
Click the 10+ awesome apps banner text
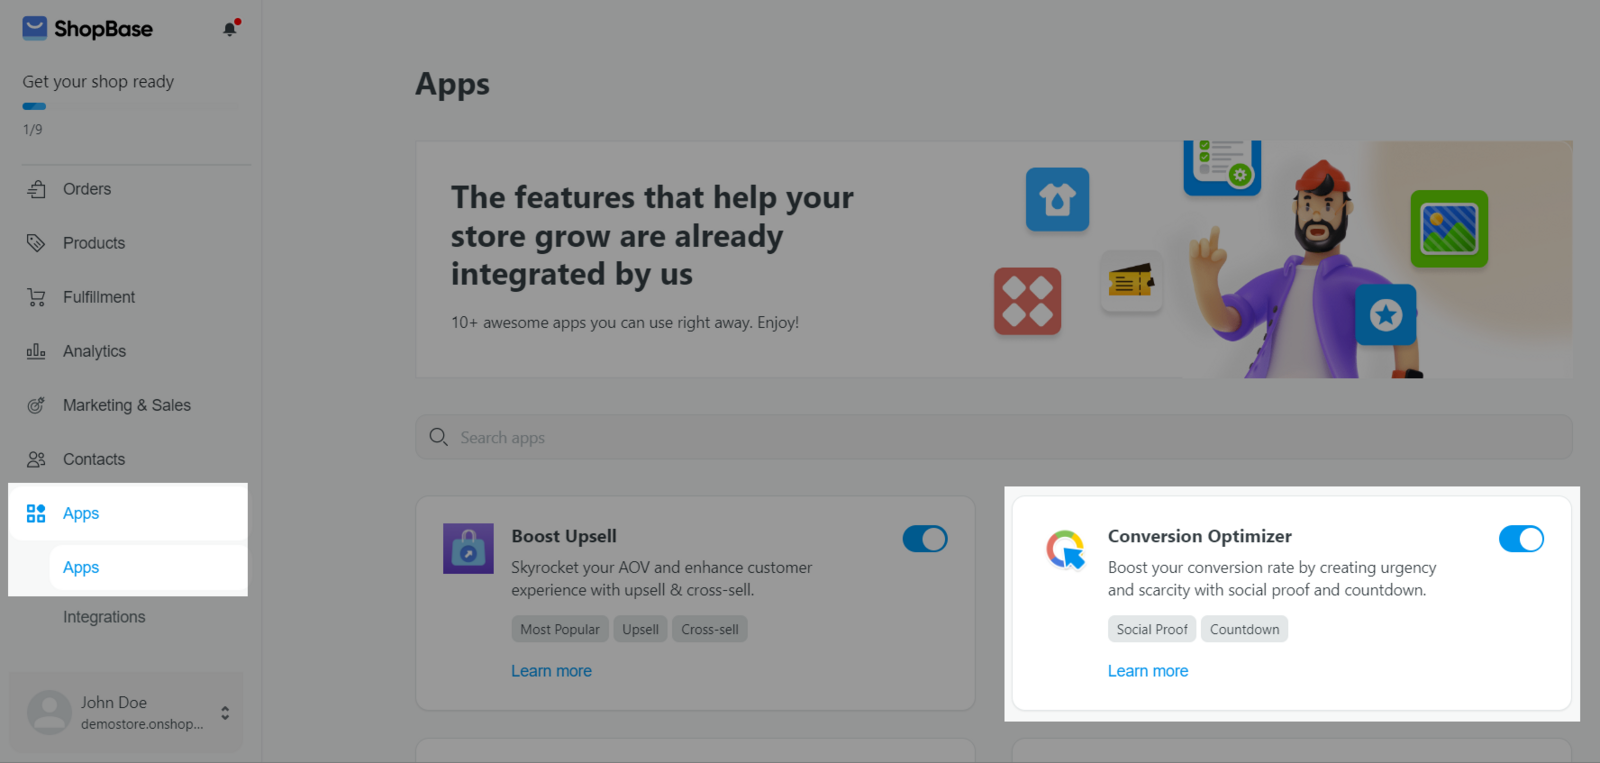[x=625, y=322]
